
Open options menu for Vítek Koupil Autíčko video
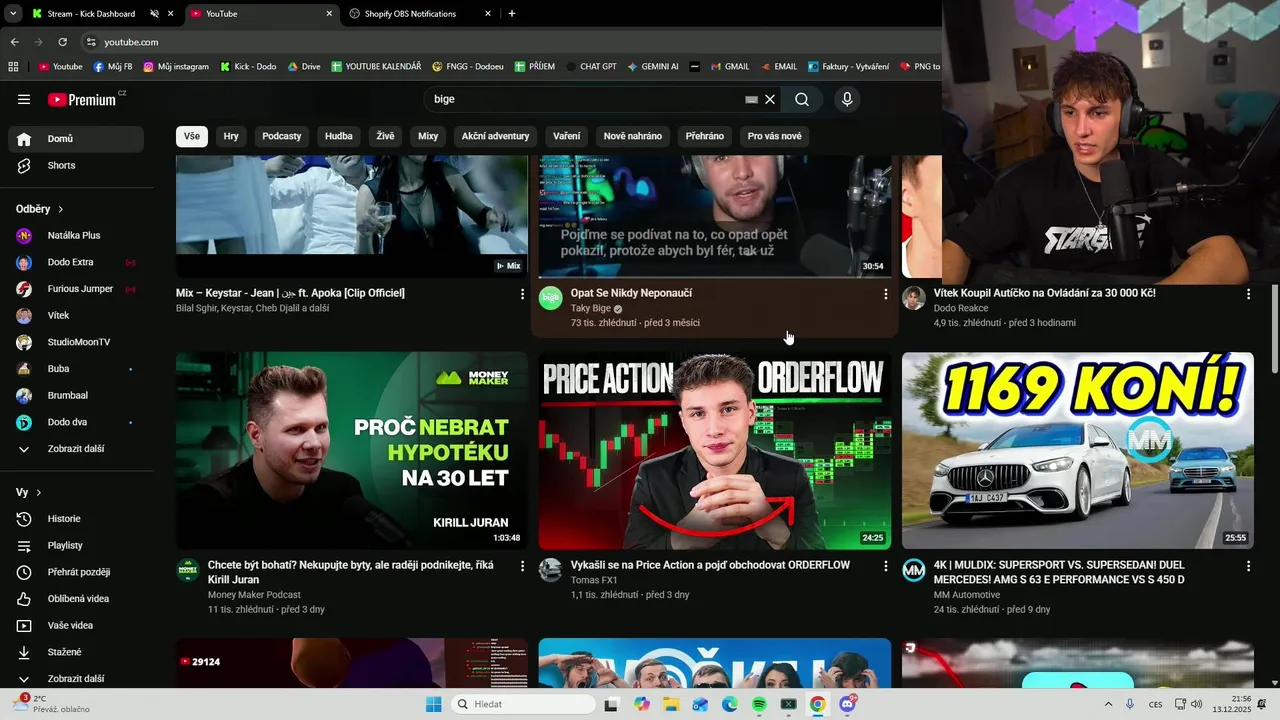click(1248, 294)
